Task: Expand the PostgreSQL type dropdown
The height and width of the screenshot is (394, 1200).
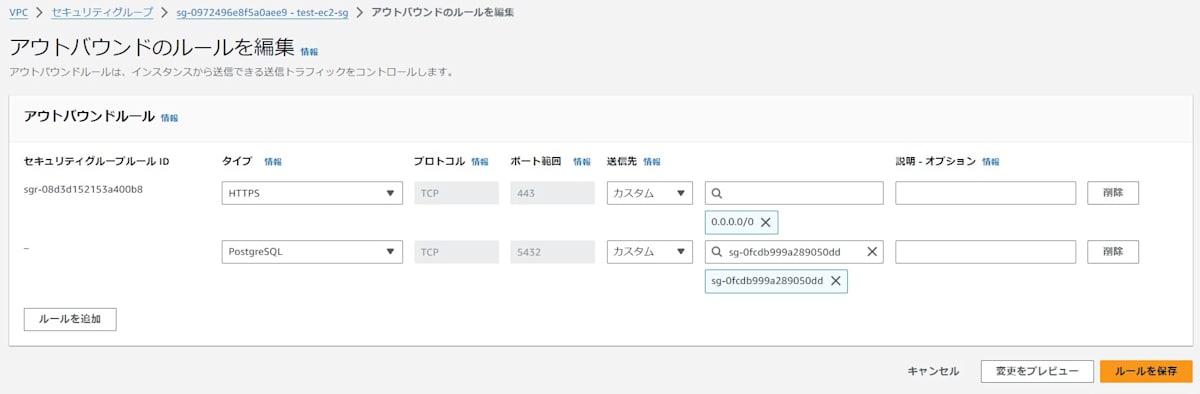Action: pyautogui.click(x=312, y=252)
